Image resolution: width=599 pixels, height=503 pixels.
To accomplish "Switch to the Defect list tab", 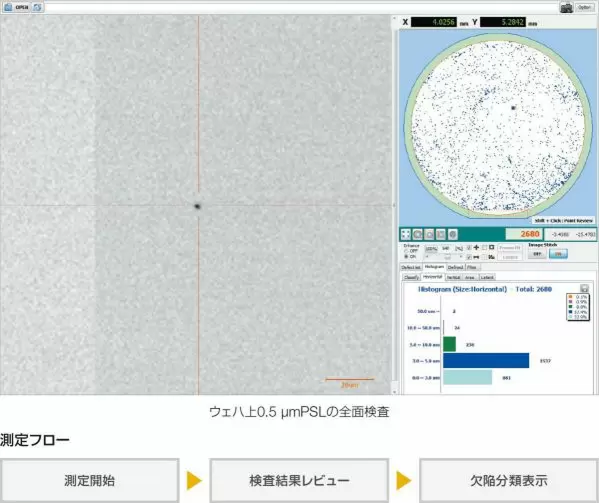I will click(411, 267).
